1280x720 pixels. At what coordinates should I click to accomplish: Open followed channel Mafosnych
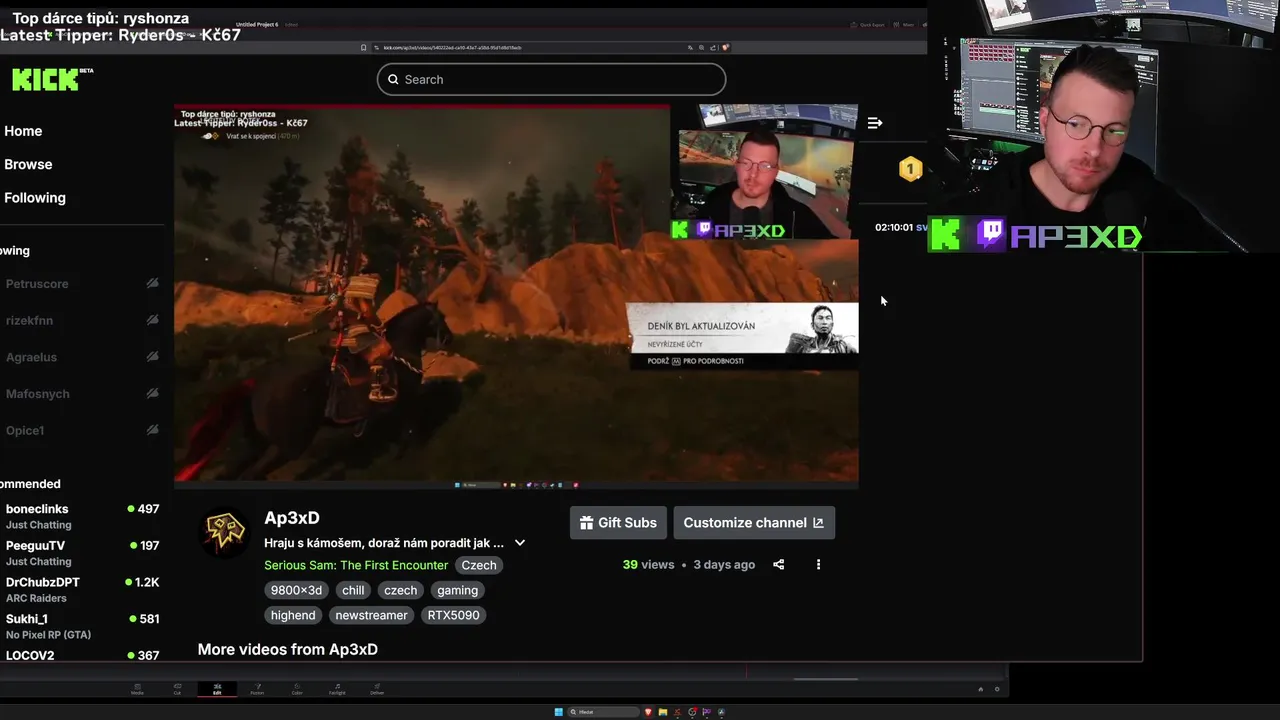coord(37,394)
